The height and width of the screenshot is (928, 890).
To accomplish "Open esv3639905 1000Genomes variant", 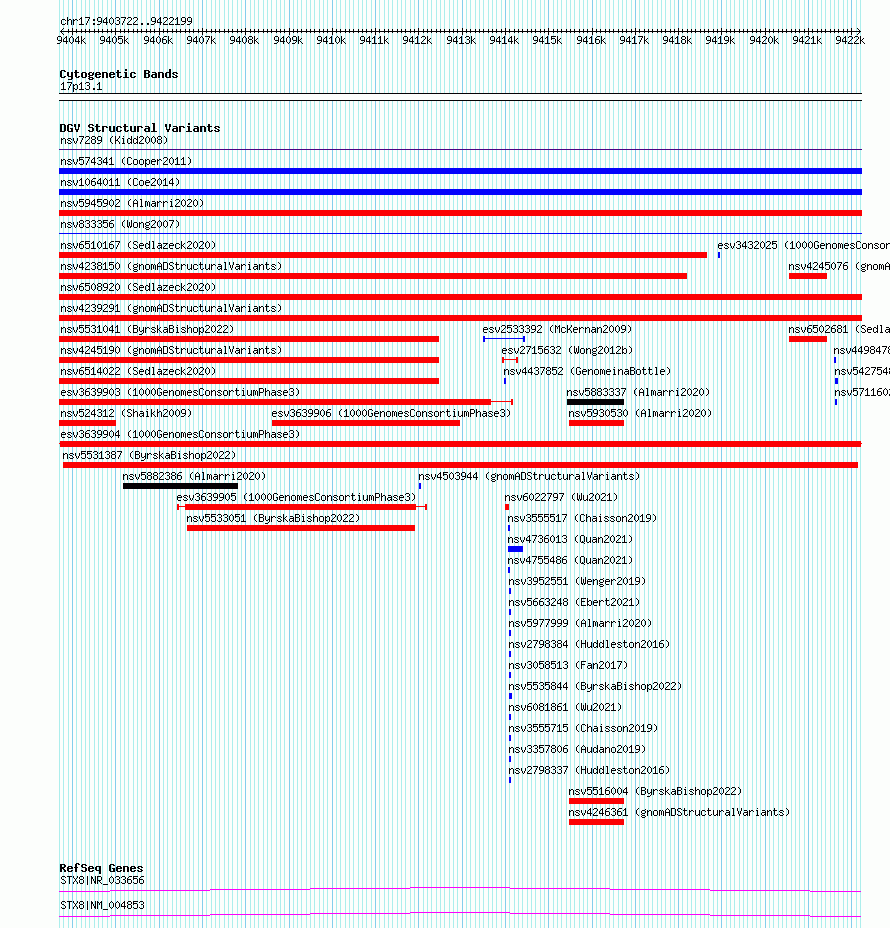I will pyautogui.click(x=296, y=497).
